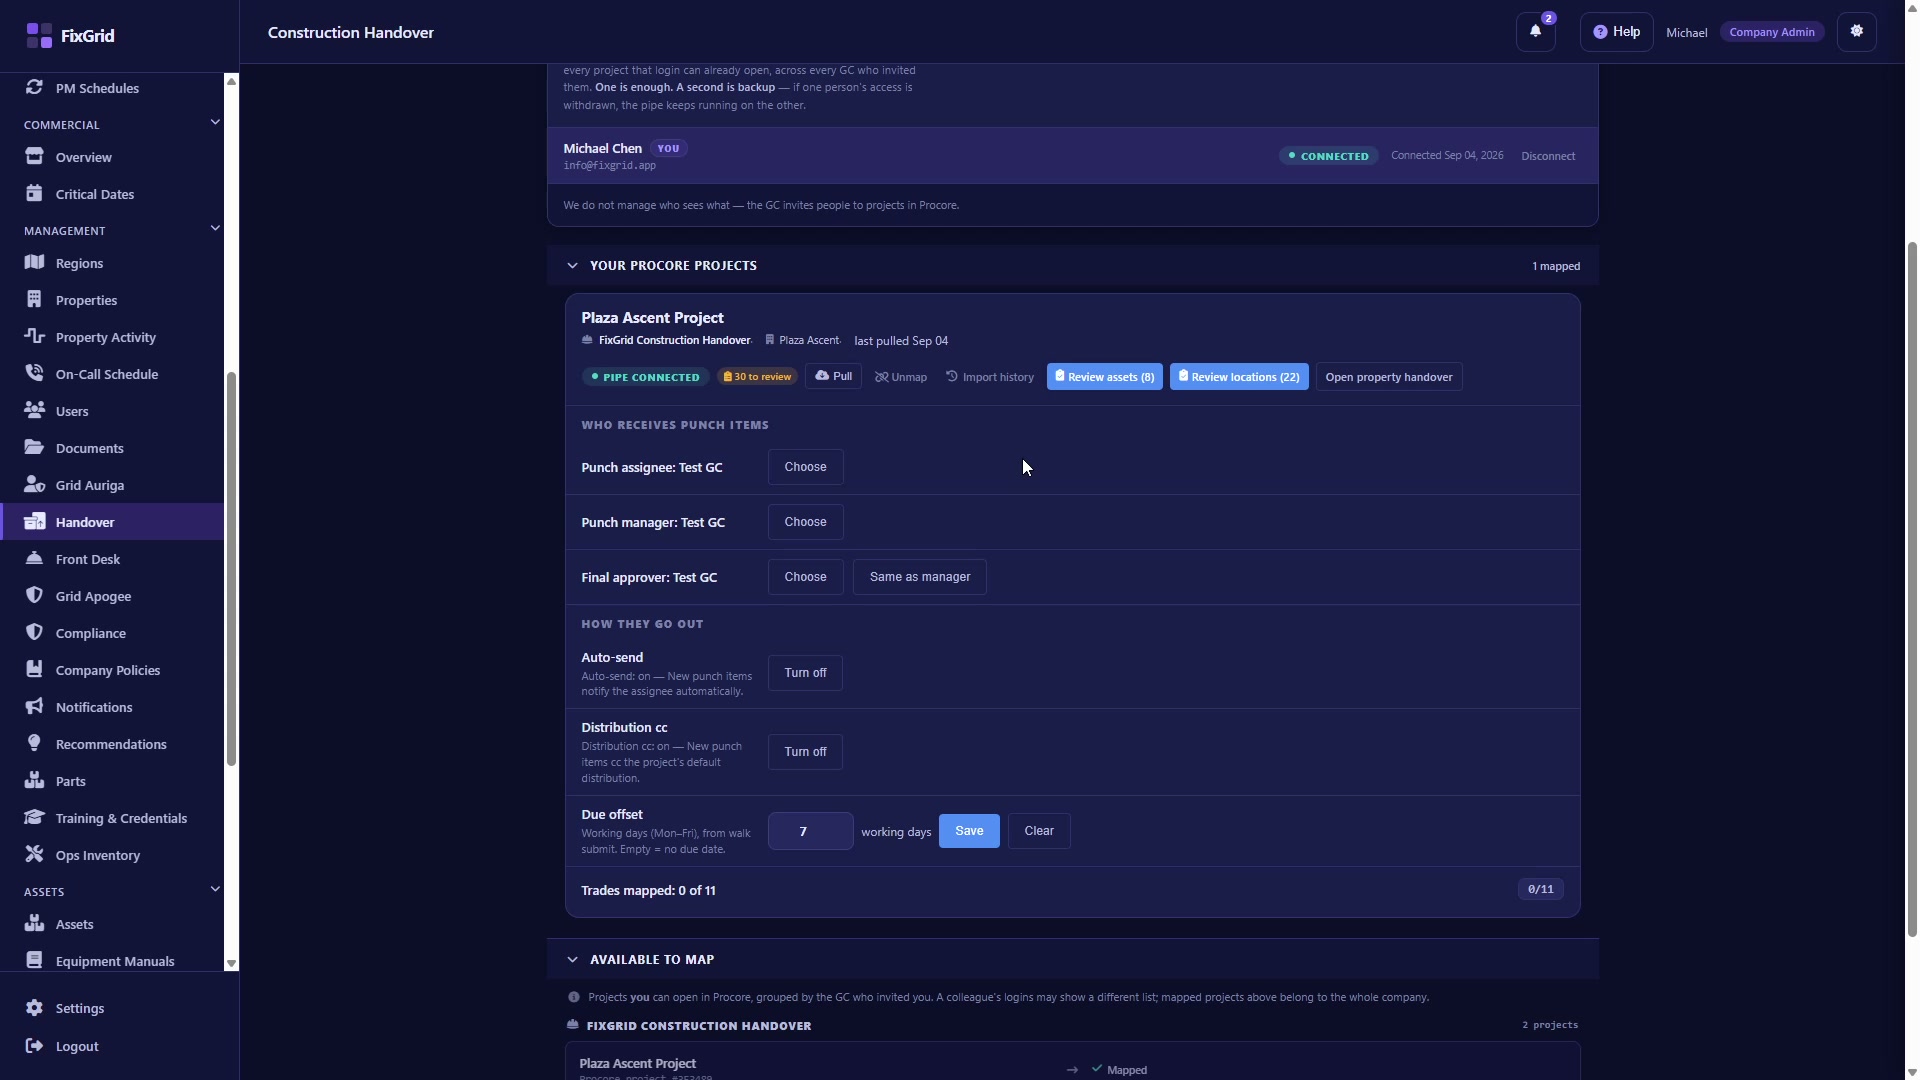The width and height of the screenshot is (1920, 1080).
Task: Click Open property handover
Action: (x=1389, y=377)
